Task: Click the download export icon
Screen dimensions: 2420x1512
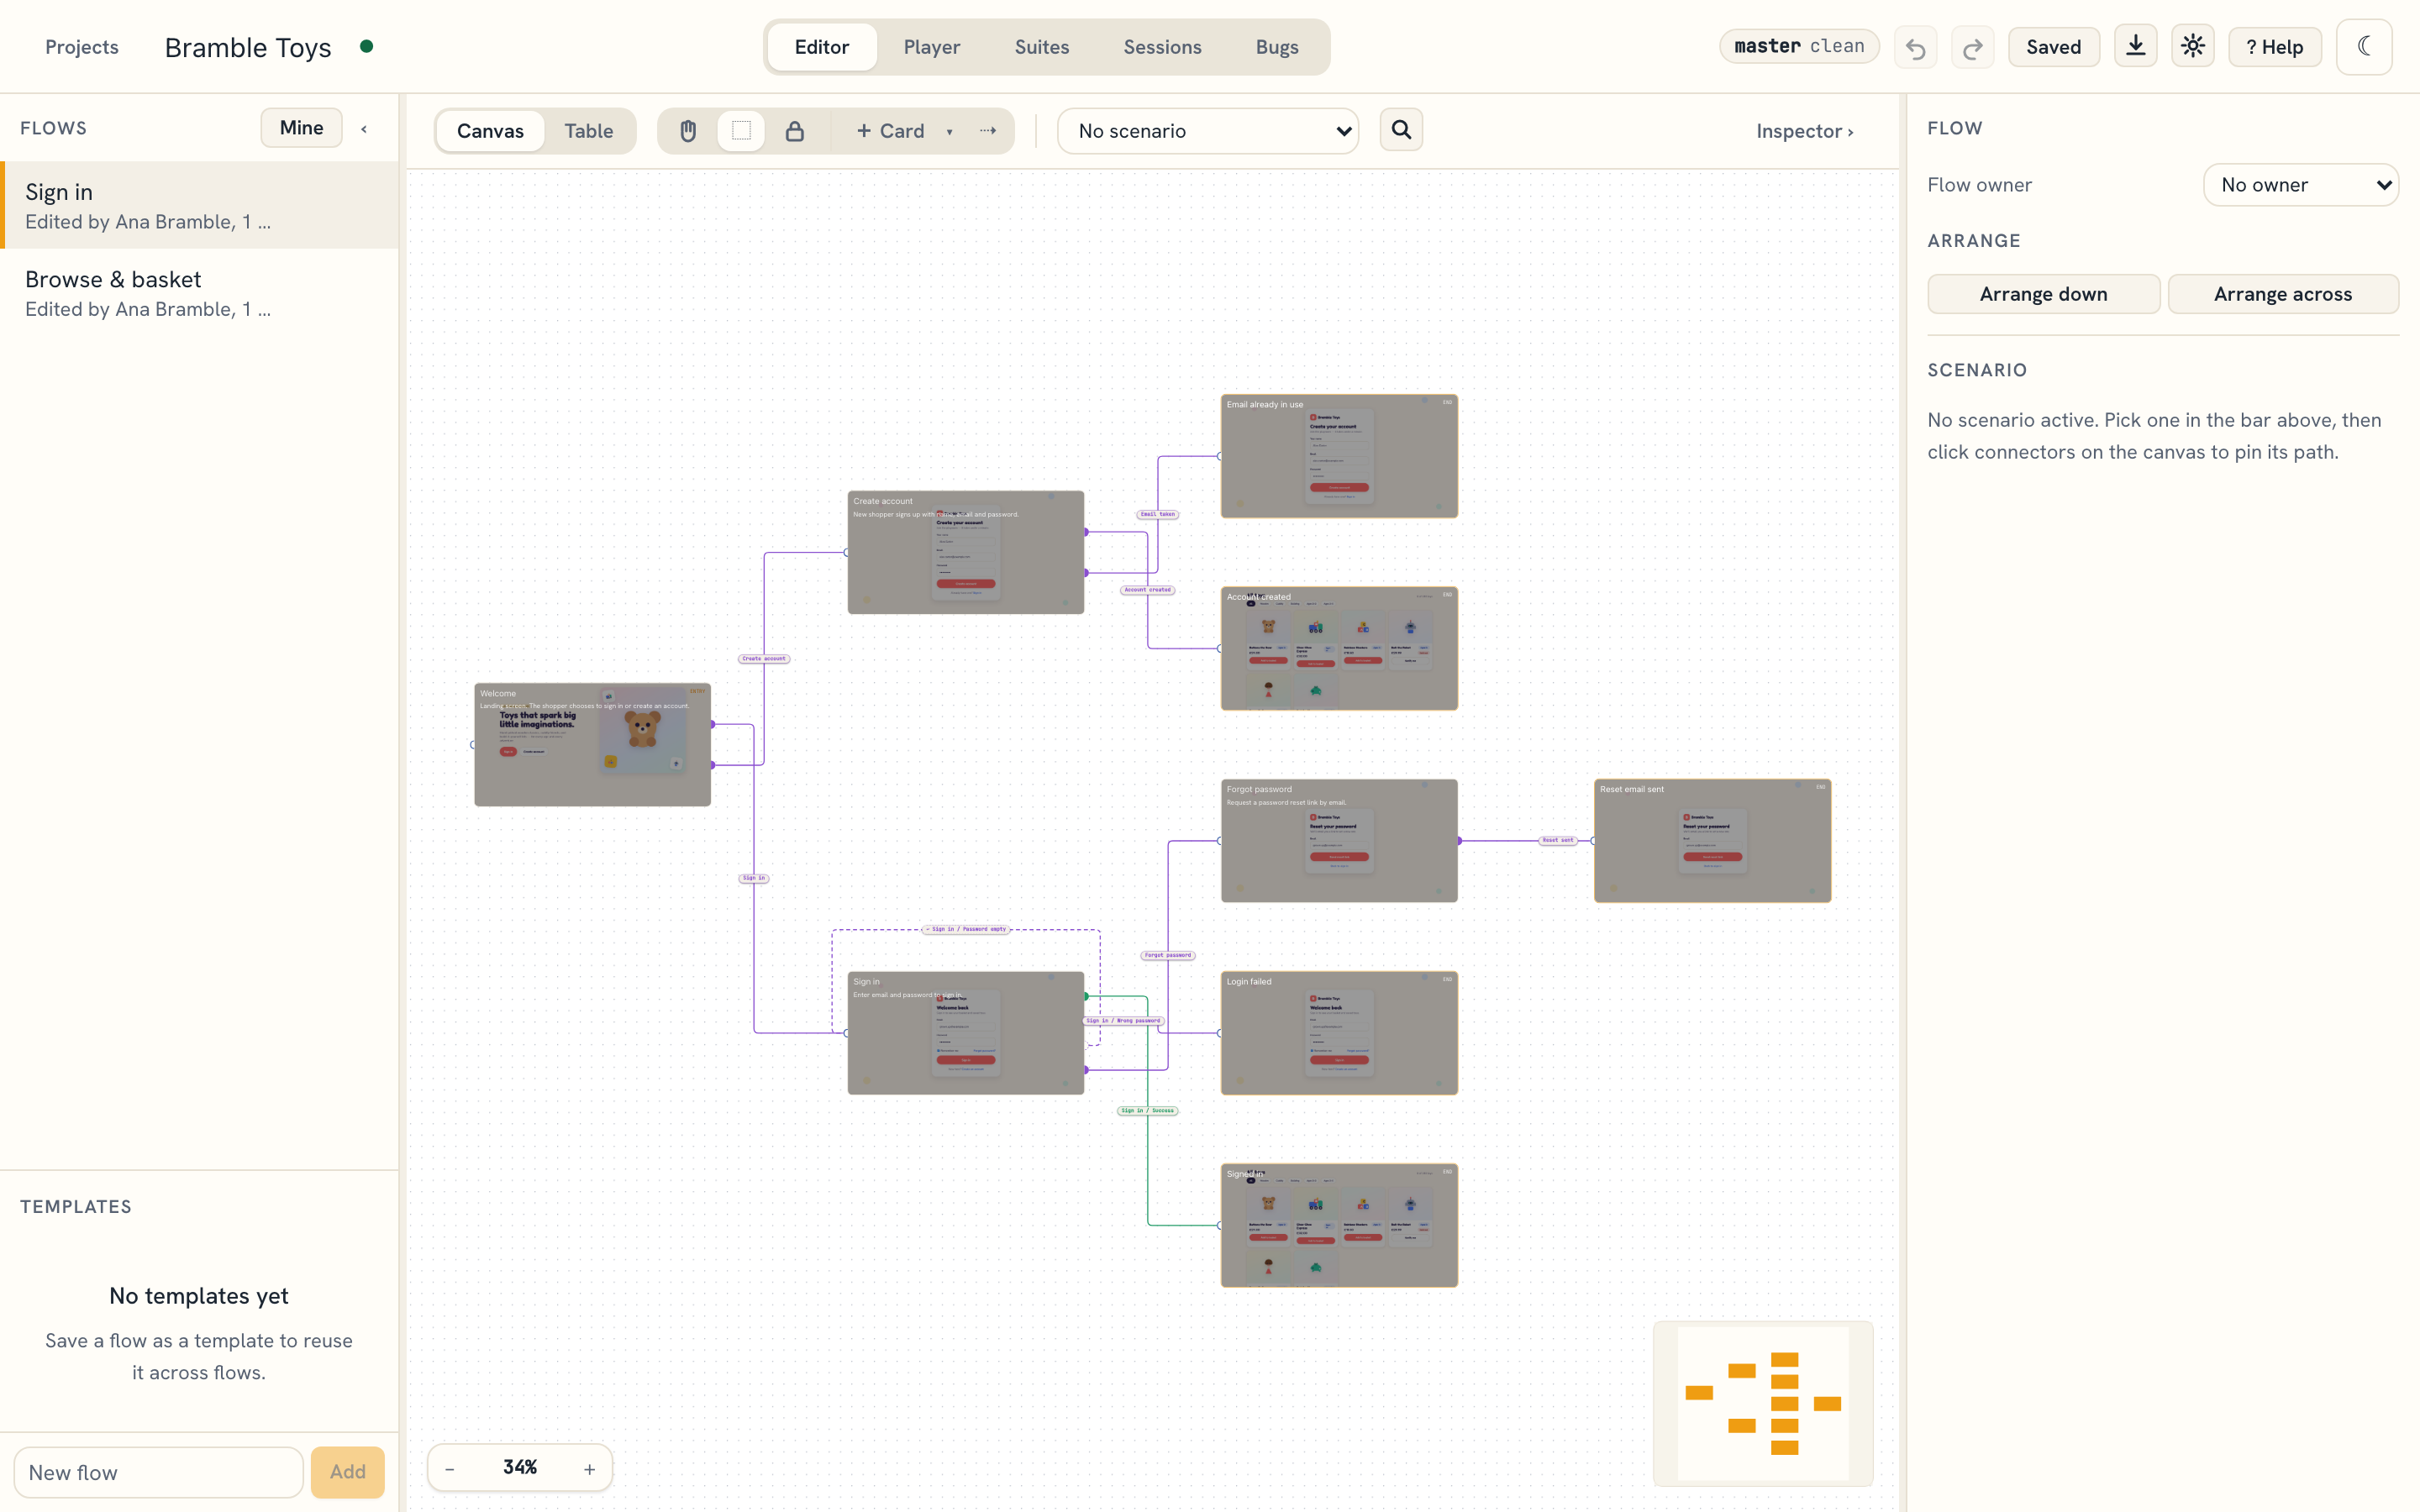Action: (x=2135, y=46)
